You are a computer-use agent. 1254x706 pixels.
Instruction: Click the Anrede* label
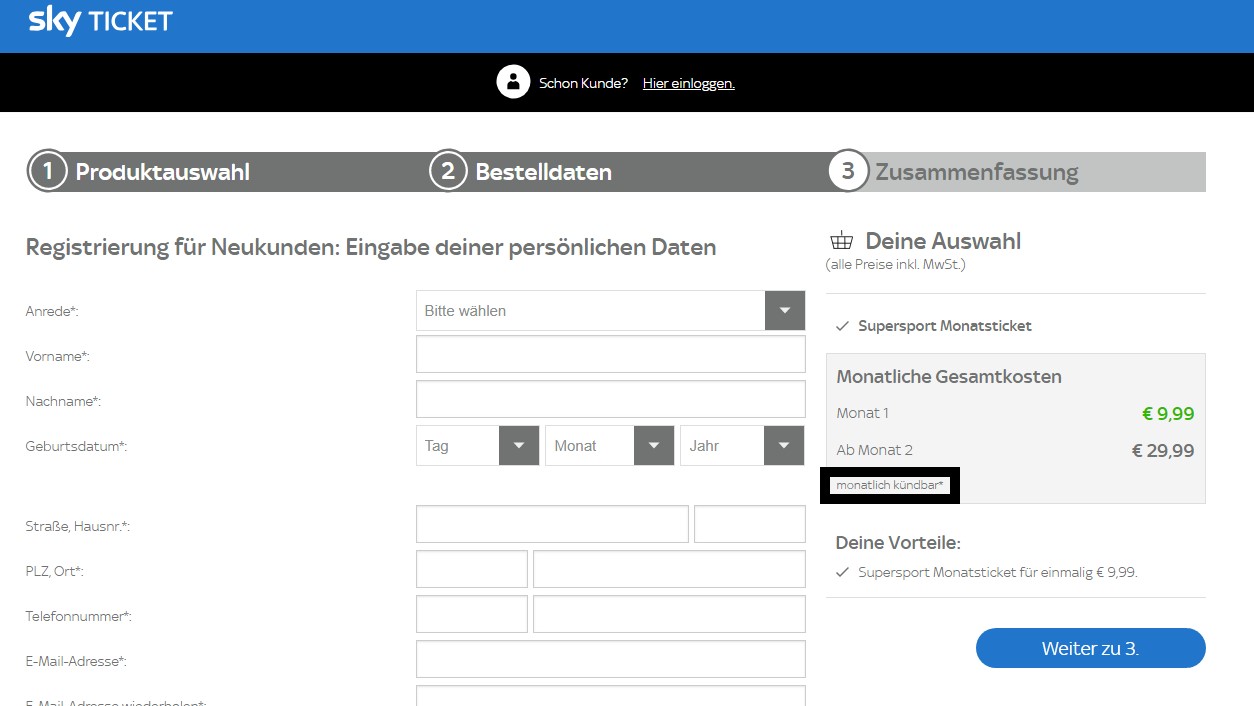52,311
